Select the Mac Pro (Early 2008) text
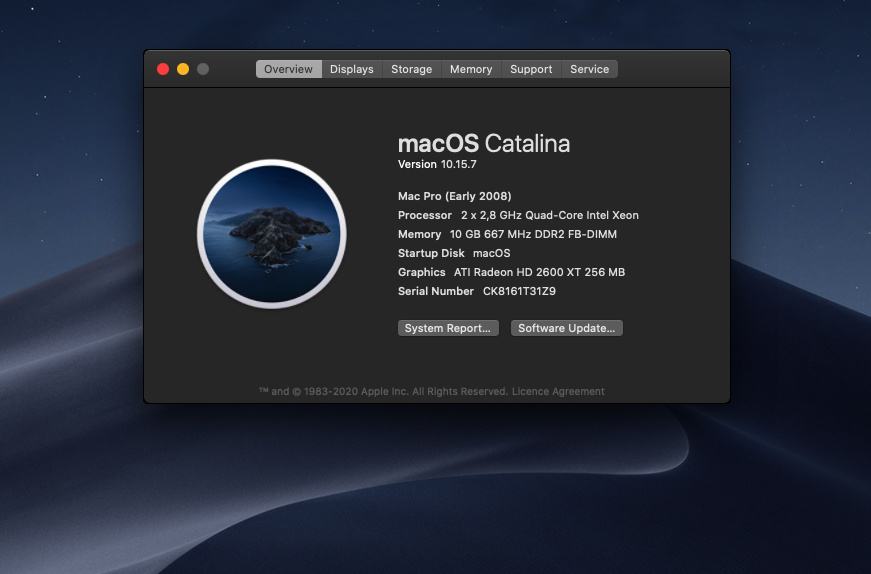The image size is (871, 574). tap(454, 196)
